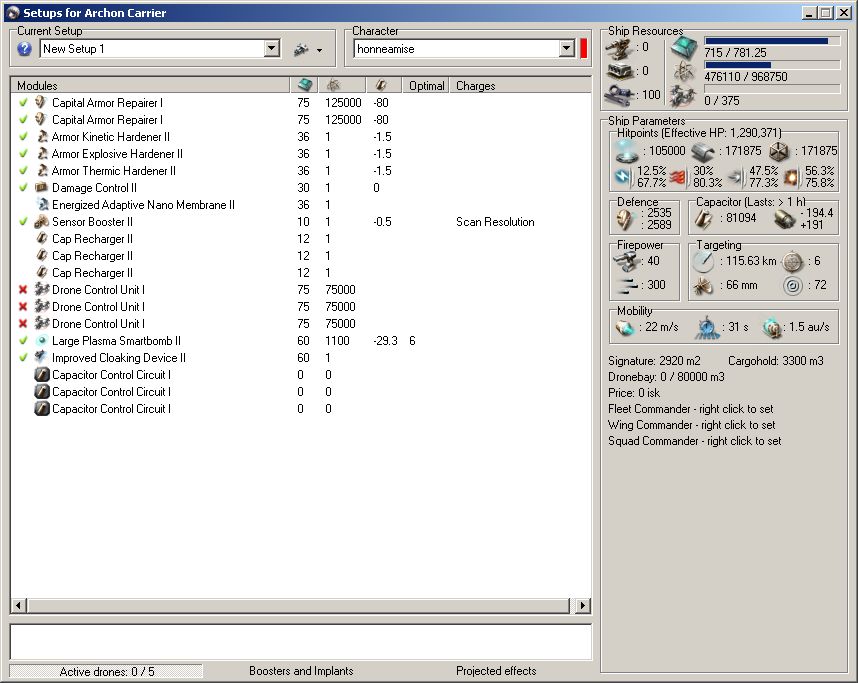The image size is (858, 683).
Task: Toggle the green check on Damage Control II
Action: [x=23, y=188]
